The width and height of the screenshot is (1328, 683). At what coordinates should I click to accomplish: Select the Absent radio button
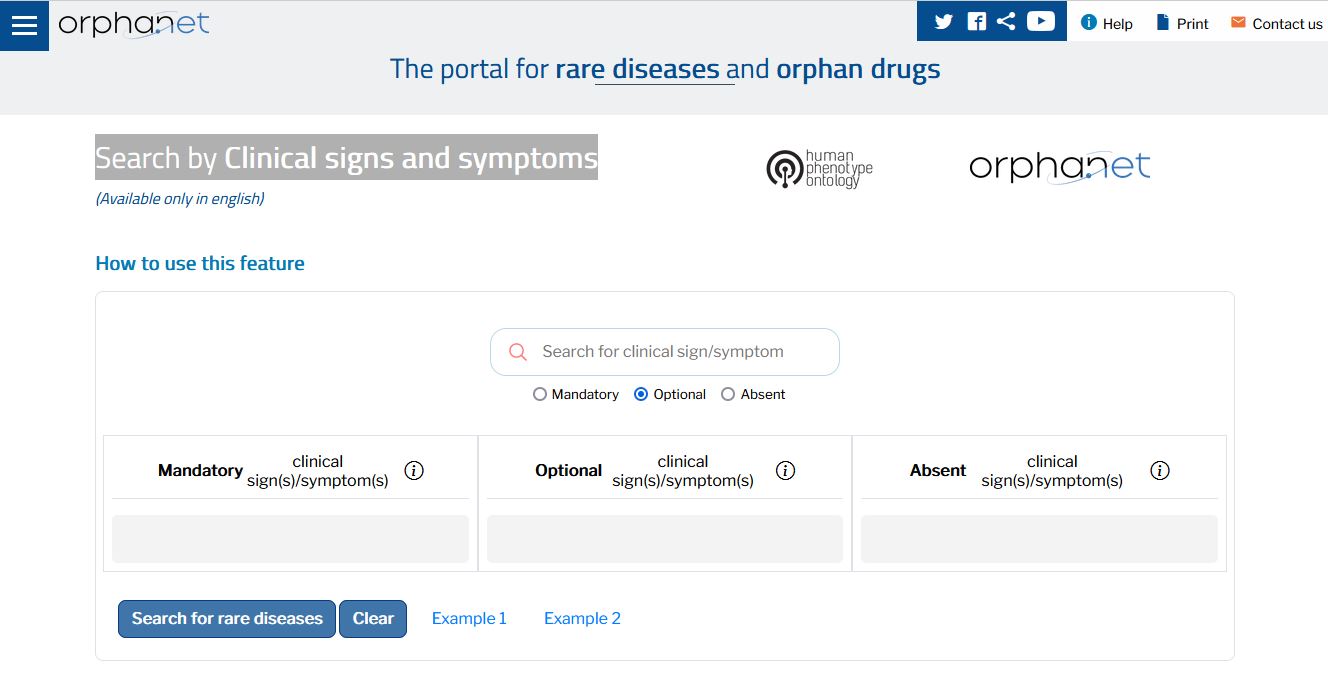pyautogui.click(x=728, y=394)
